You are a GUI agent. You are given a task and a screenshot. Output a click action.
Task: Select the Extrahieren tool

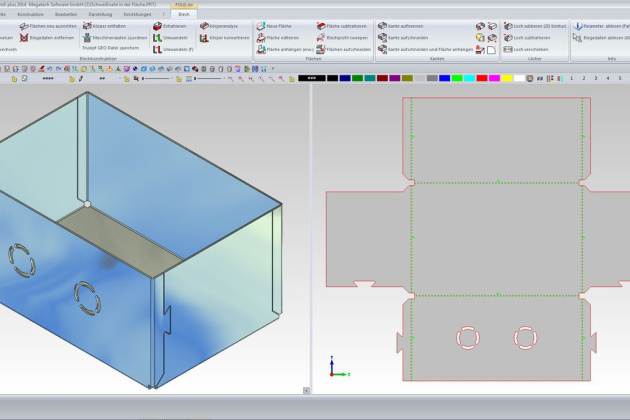(x=157, y=26)
